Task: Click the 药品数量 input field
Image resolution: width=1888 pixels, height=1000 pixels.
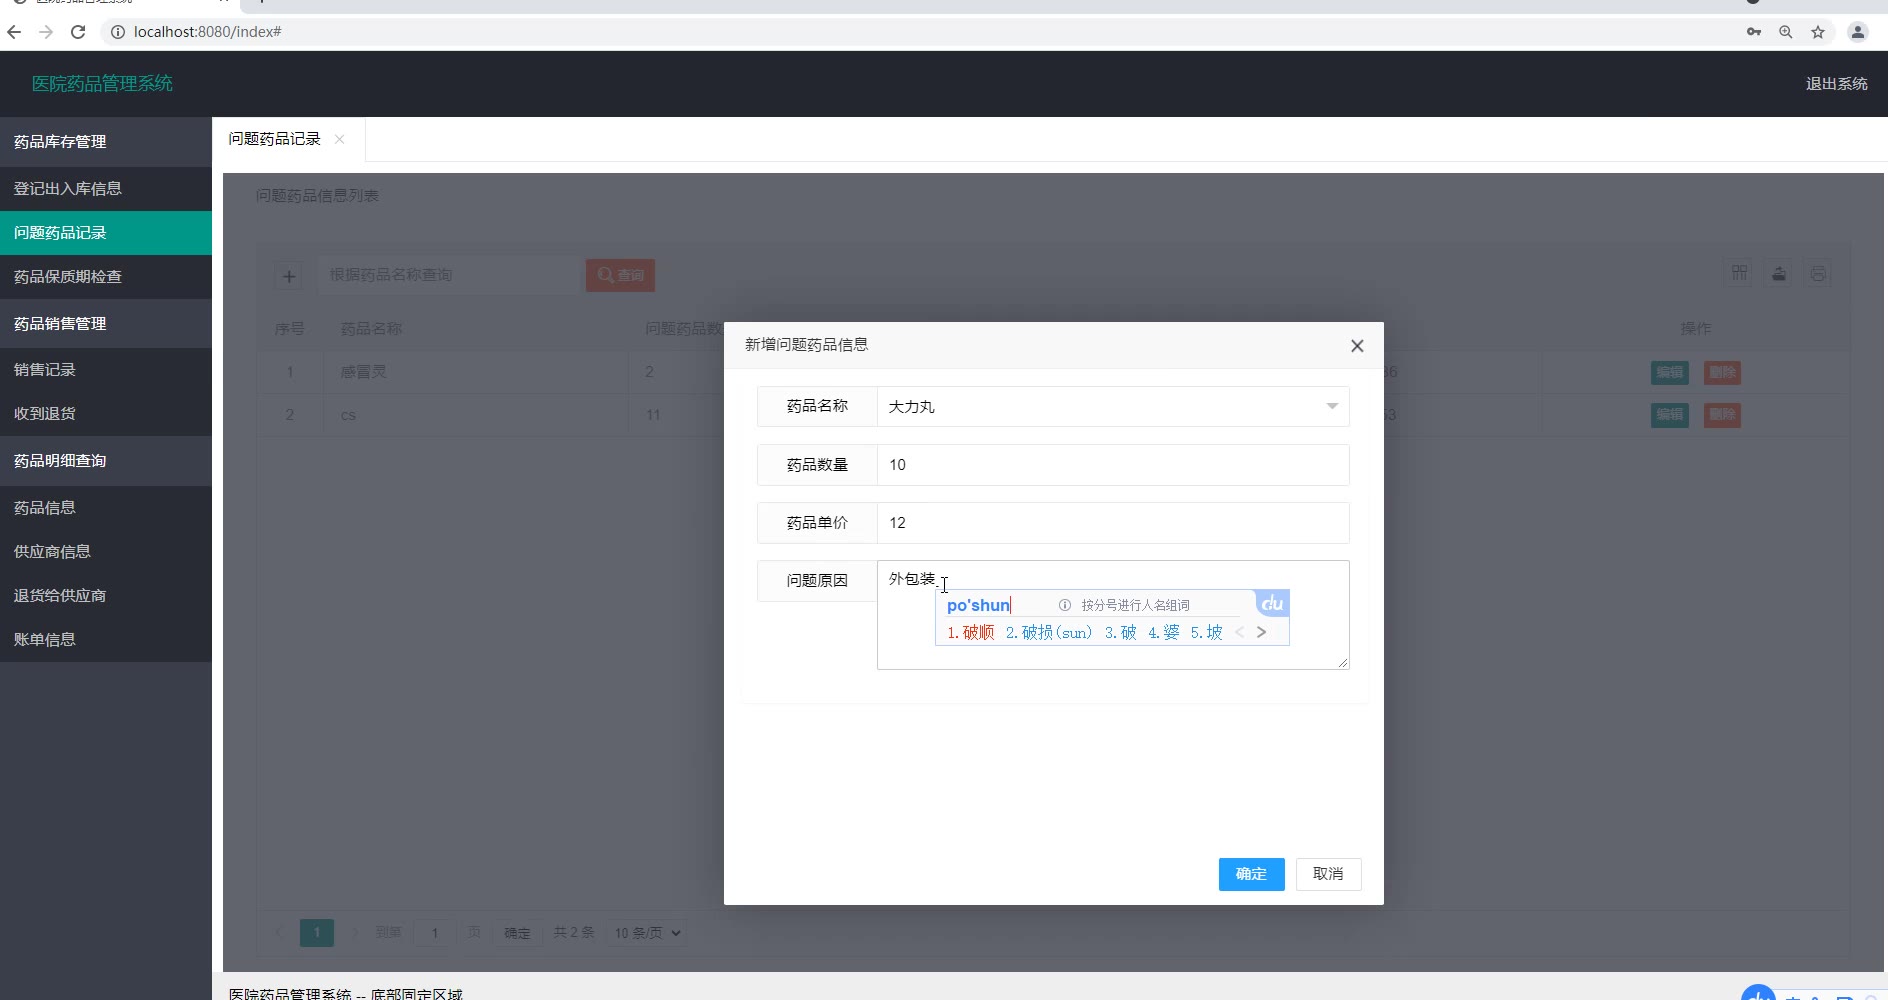Action: pos(1113,465)
